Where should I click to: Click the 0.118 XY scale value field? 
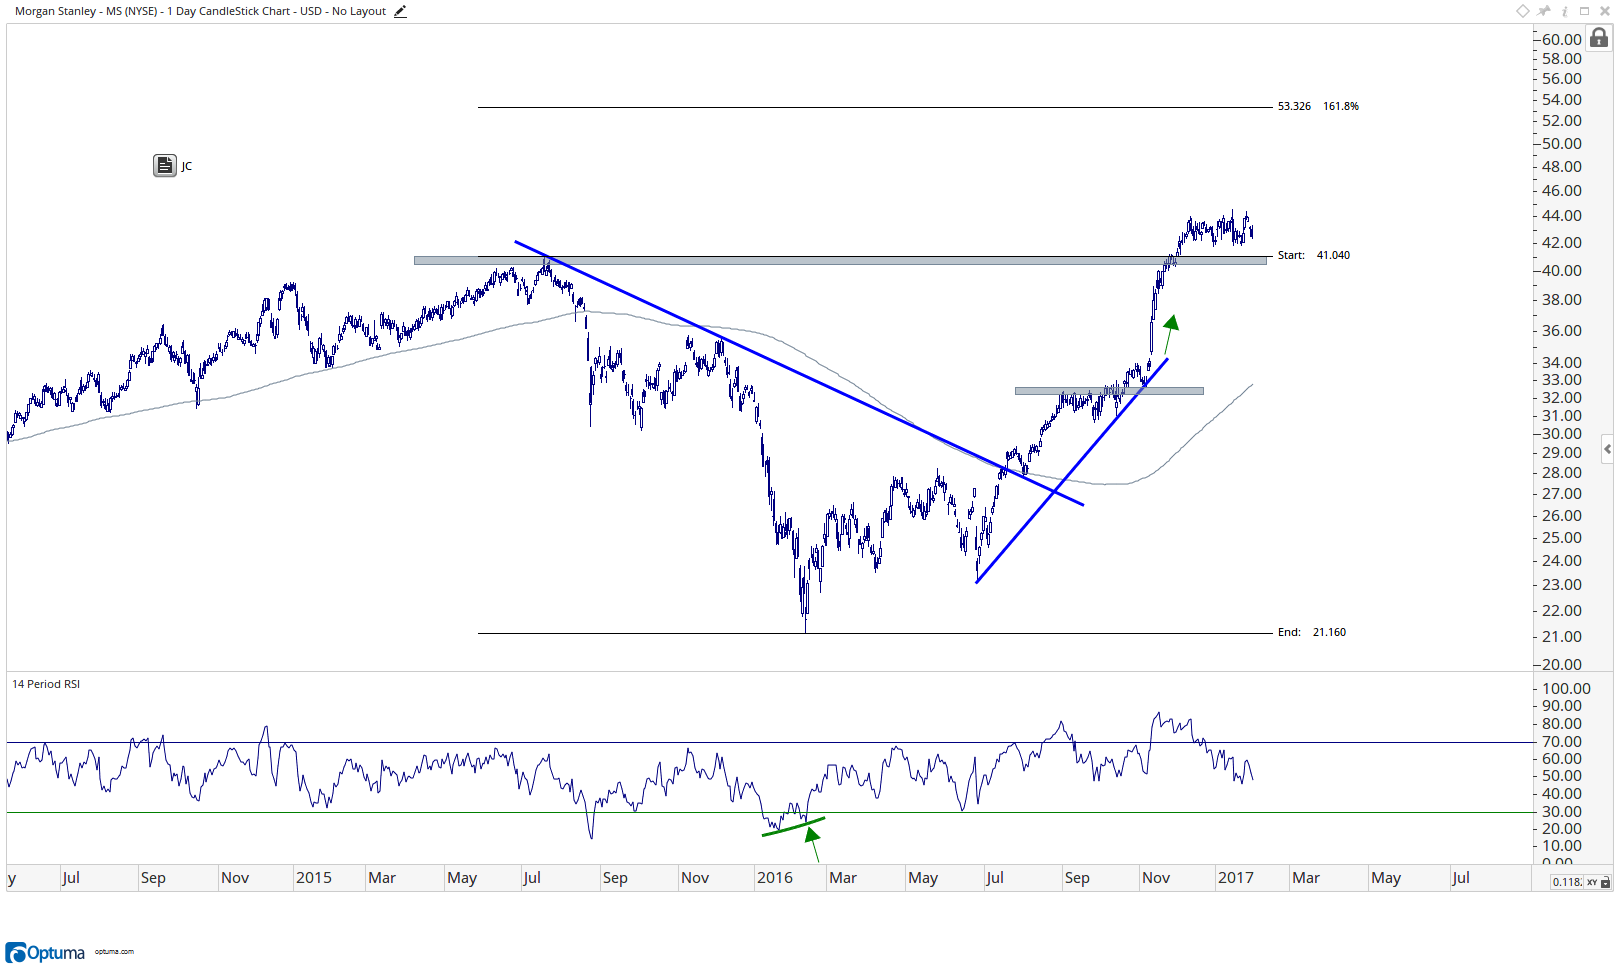click(x=1567, y=882)
